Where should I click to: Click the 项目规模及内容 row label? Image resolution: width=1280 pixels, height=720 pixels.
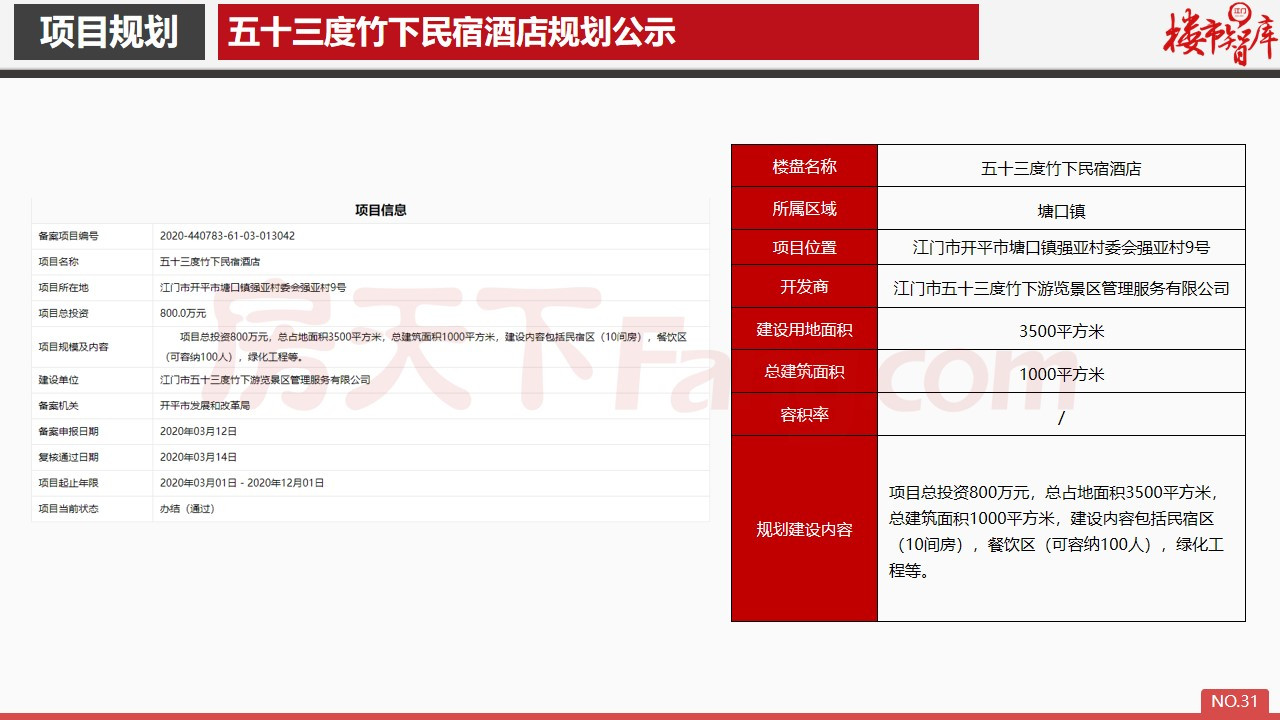pos(73,346)
